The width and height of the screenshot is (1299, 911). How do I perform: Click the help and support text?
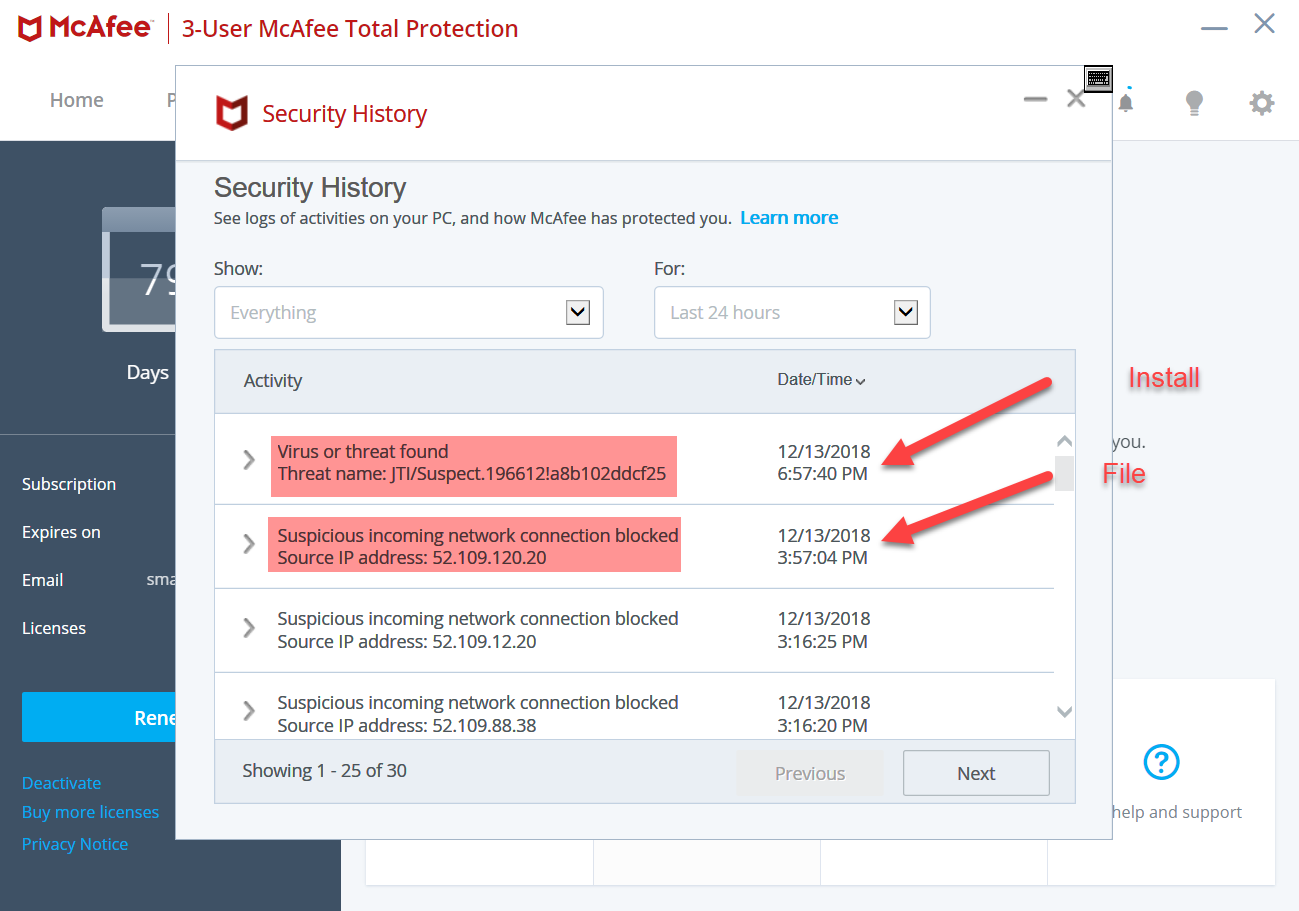pyautogui.click(x=1176, y=812)
